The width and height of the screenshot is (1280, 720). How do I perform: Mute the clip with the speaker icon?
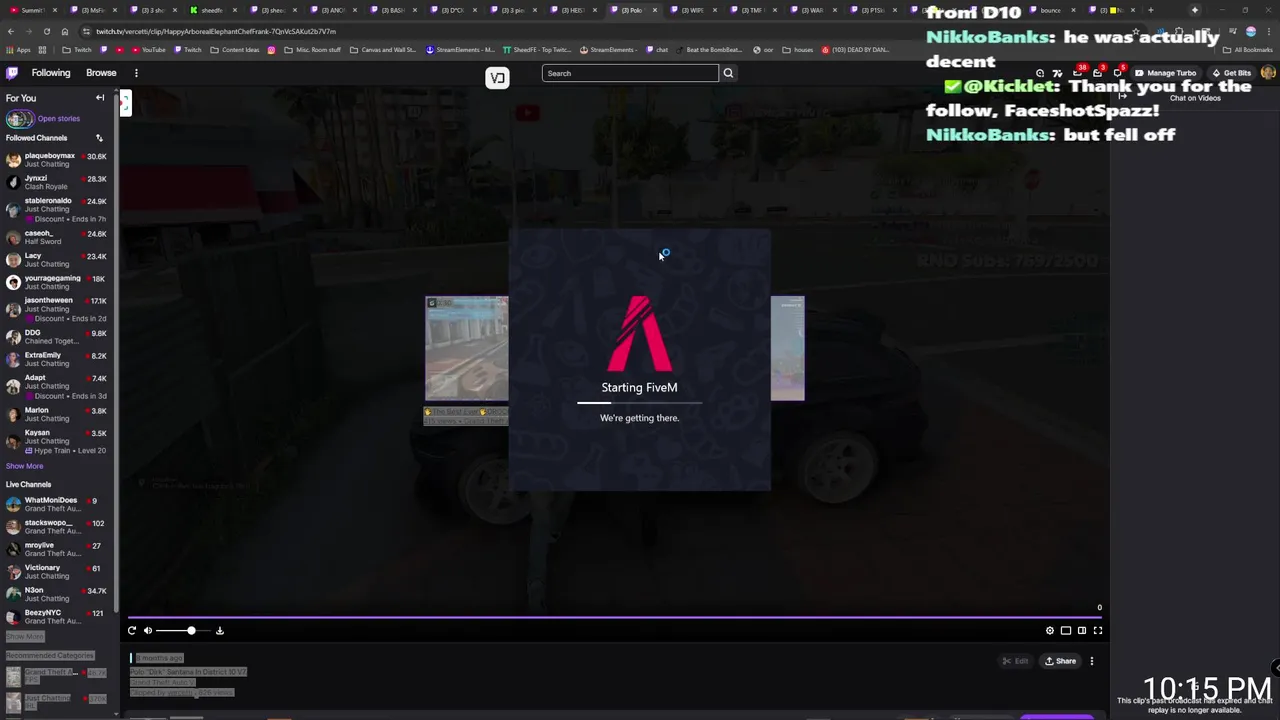(148, 630)
